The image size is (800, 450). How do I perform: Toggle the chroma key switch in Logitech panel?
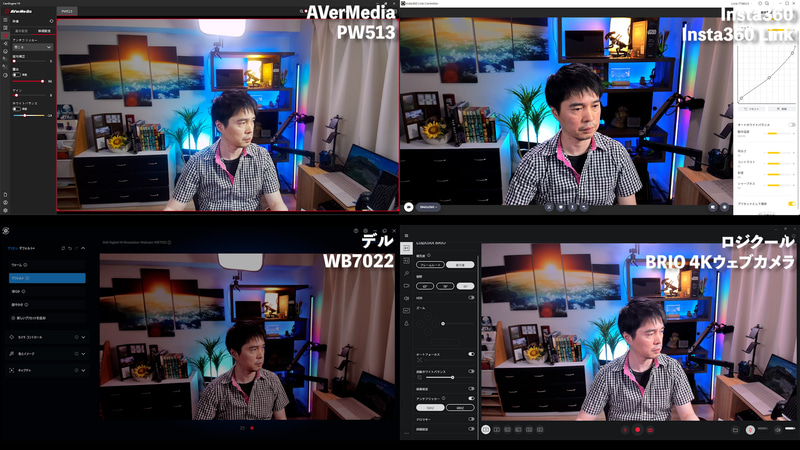pos(471,419)
